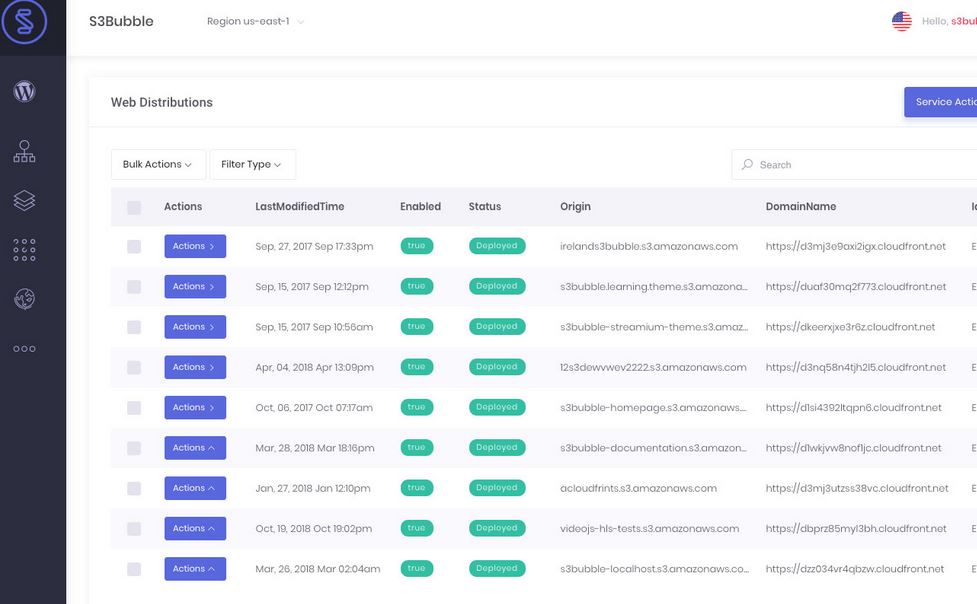Open the globe sidebar icon
977x604 pixels.
24,299
